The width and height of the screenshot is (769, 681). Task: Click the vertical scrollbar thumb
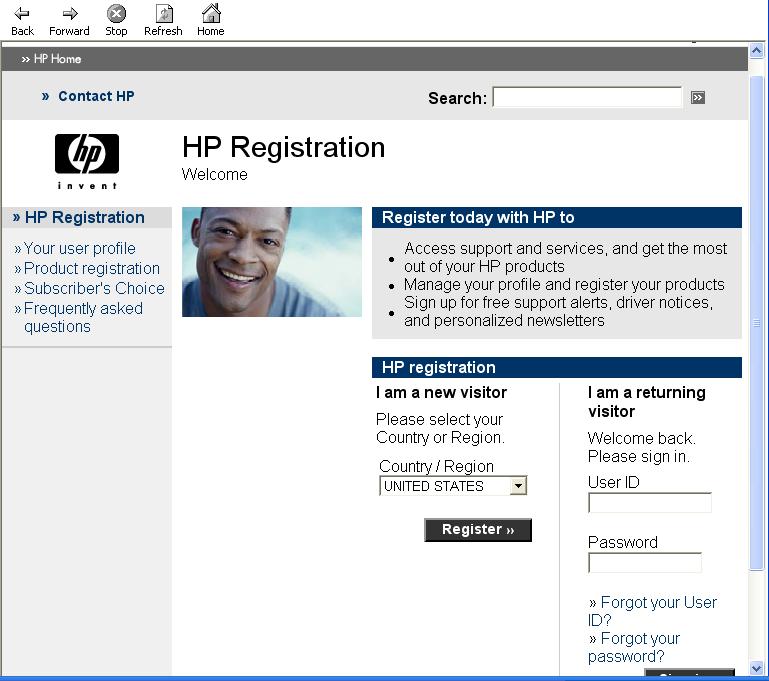[x=756, y=323]
